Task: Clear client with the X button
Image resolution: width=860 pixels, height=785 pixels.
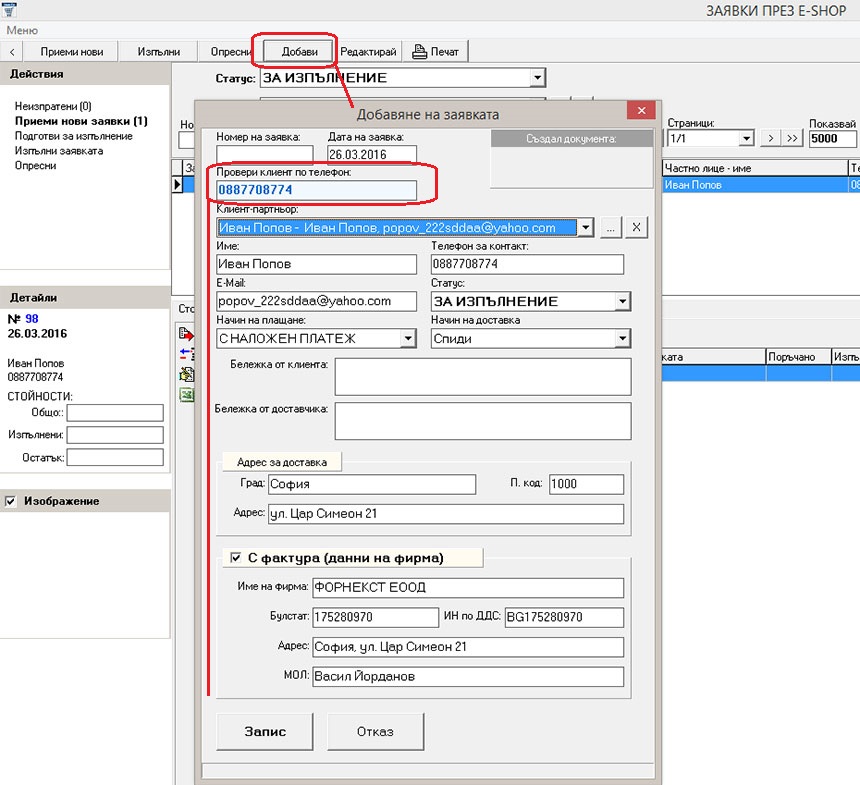Action: click(636, 227)
